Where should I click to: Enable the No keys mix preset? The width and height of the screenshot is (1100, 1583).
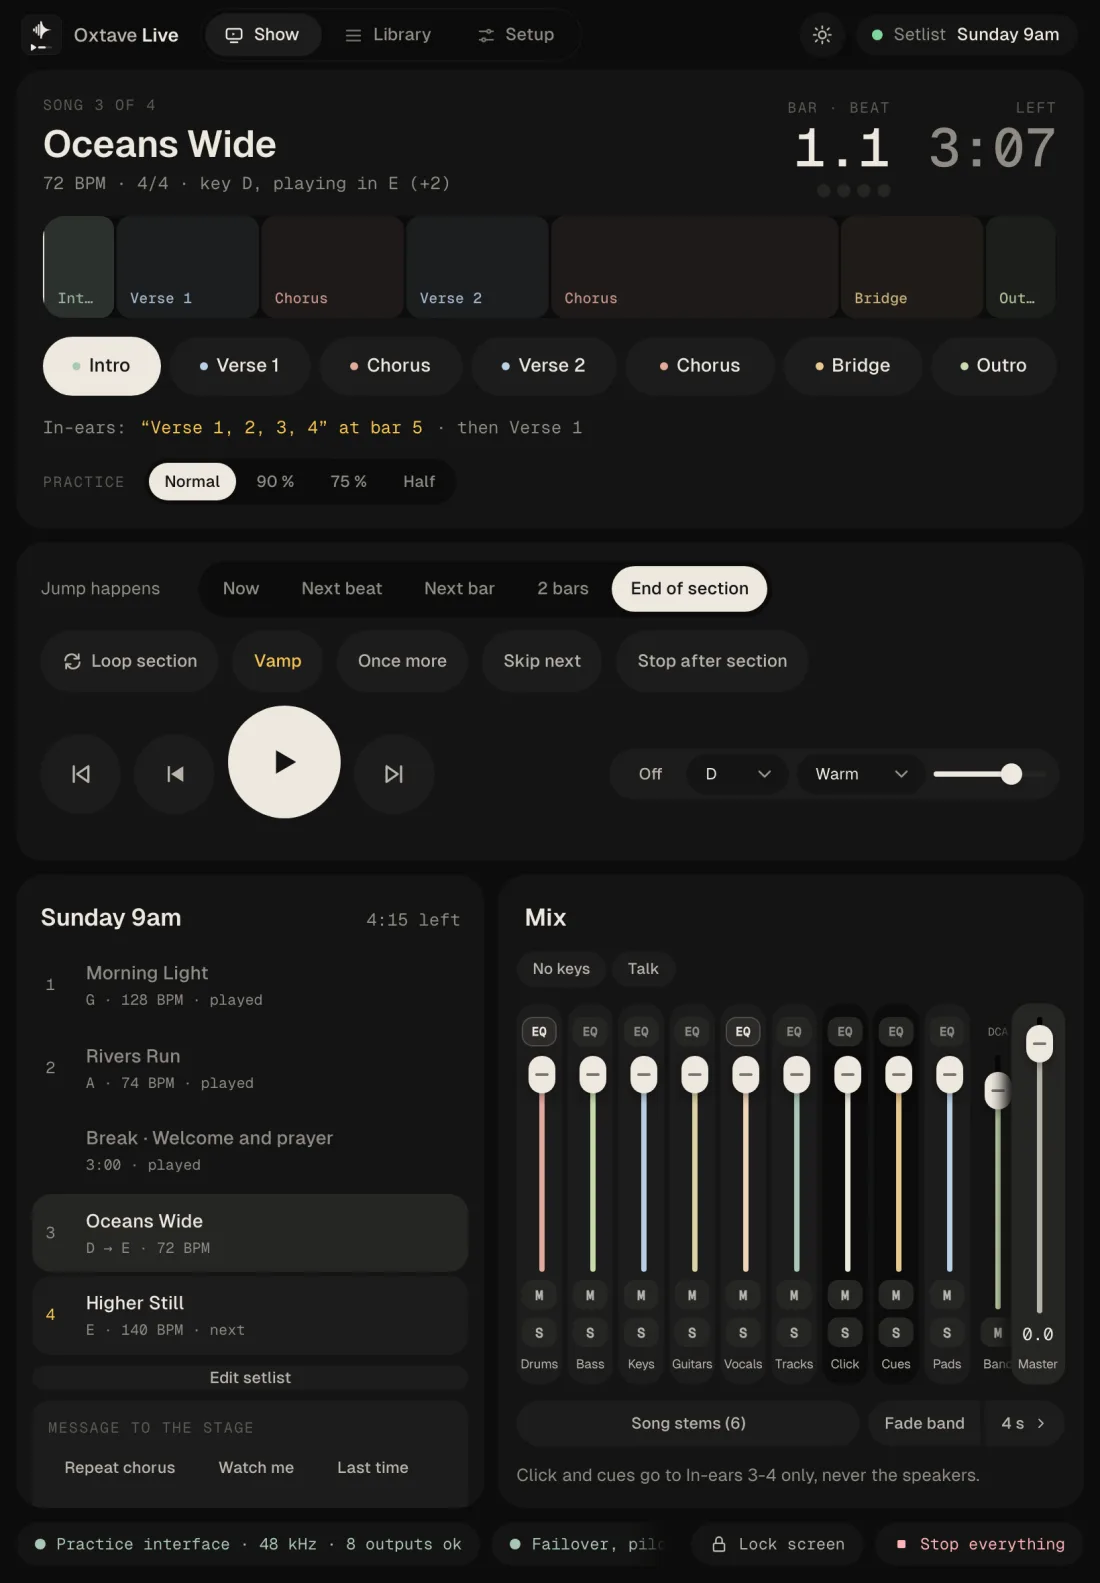(x=561, y=969)
